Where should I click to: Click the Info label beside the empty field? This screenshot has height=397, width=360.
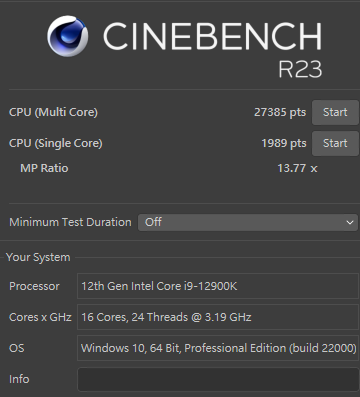19,379
